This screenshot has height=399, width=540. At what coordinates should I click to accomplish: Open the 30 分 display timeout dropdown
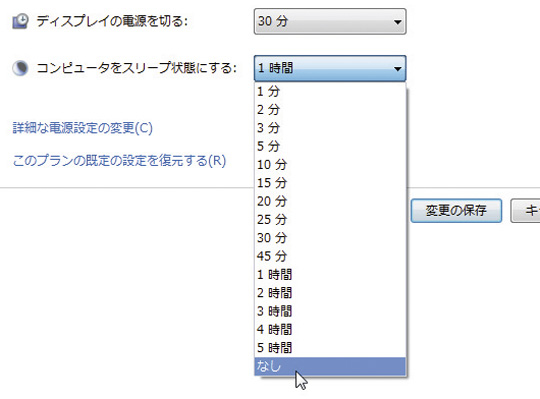(330, 21)
